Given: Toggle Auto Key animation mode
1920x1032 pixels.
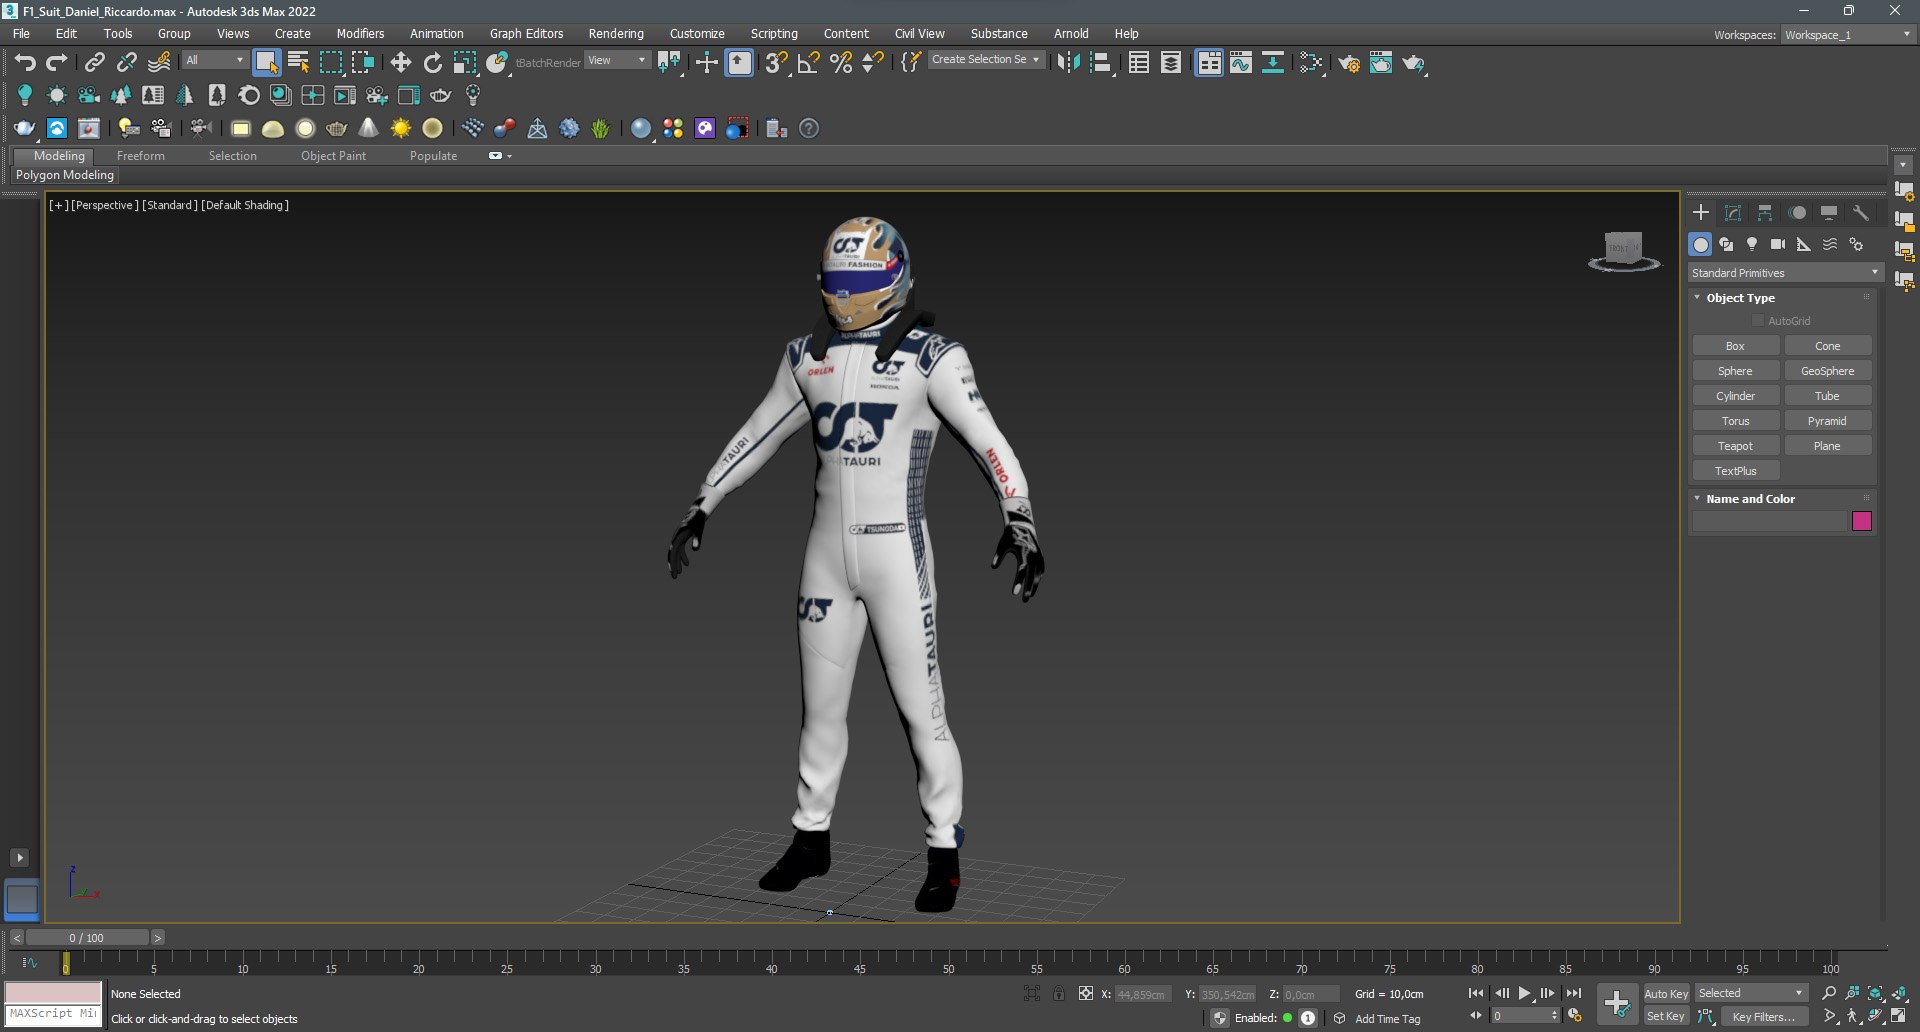Looking at the screenshot, I should [x=1666, y=993].
